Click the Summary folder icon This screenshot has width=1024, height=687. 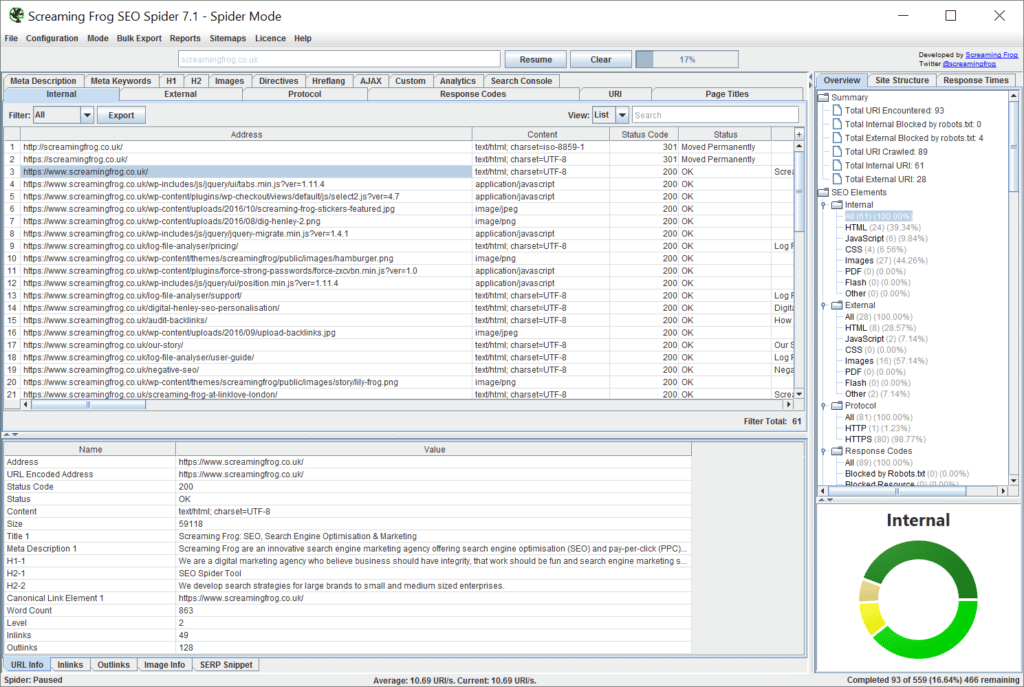coord(824,97)
